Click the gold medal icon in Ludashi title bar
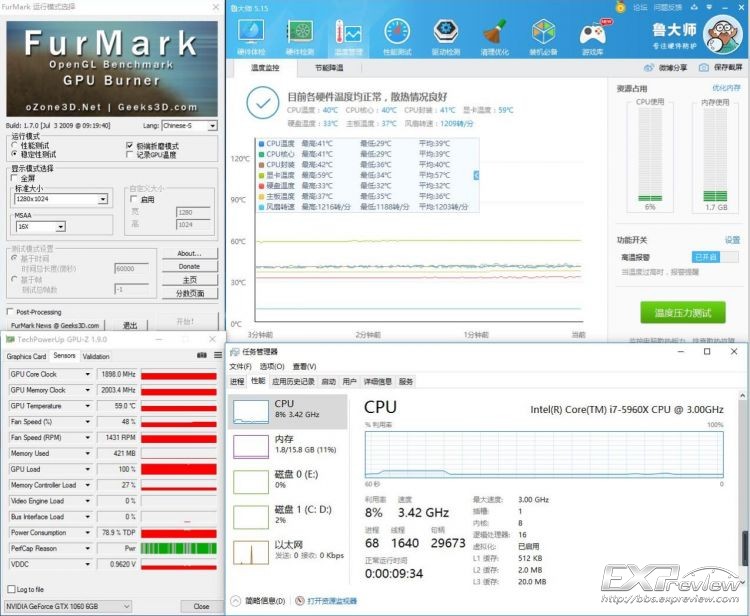750x616 pixels. coord(620,7)
